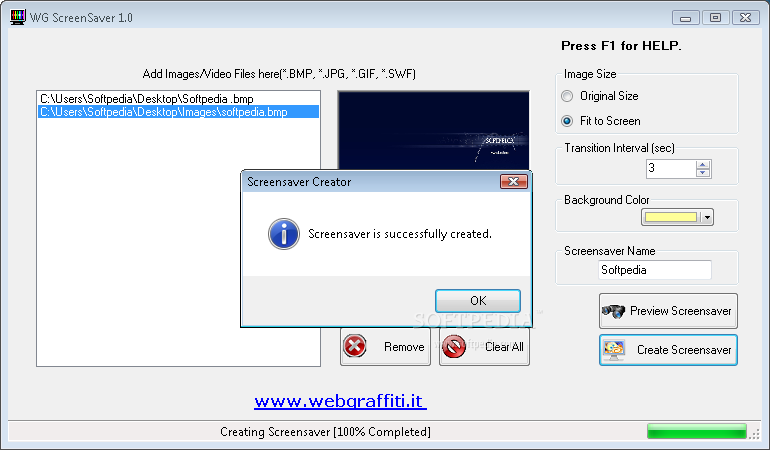This screenshot has height=450, width=770.
Task: Click the resize grip in status bar corner
Action: click(754, 433)
